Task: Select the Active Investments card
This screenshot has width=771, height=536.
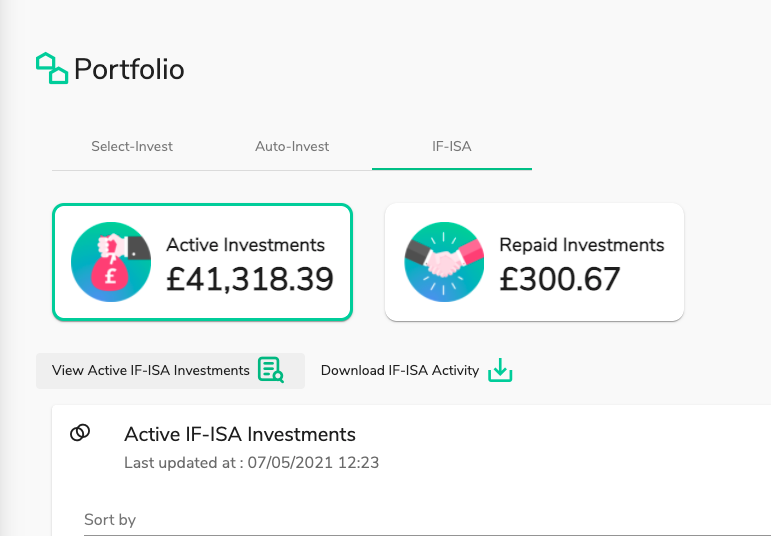Action: pos(203,262)
